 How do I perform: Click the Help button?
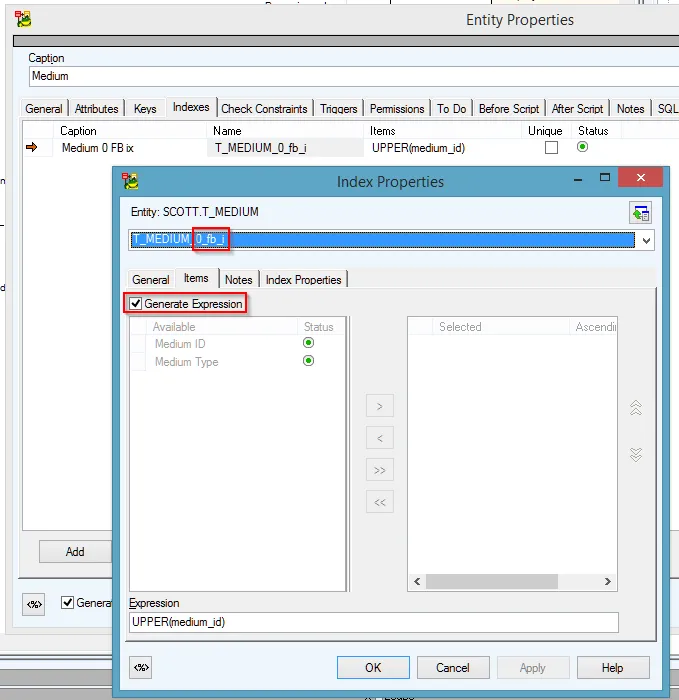pyautogui.click(x=613, y=667)
